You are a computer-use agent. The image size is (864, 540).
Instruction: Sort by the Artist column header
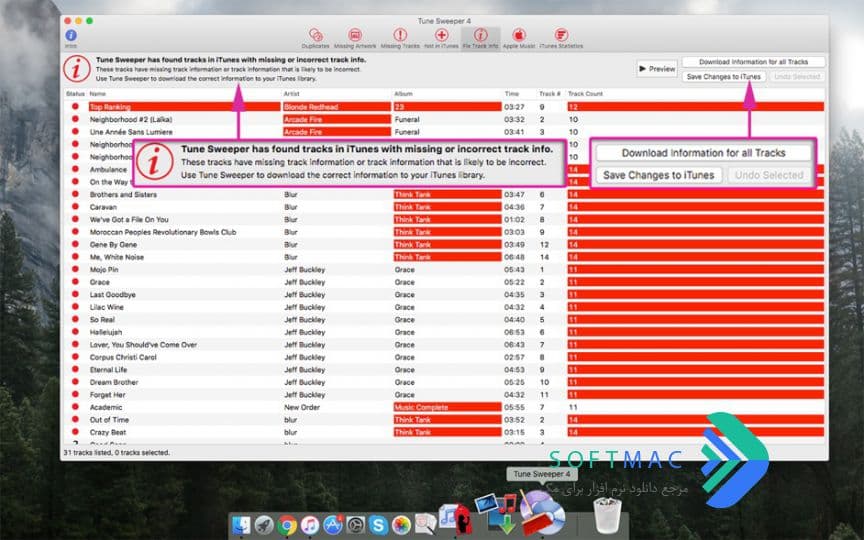[291, 94]
